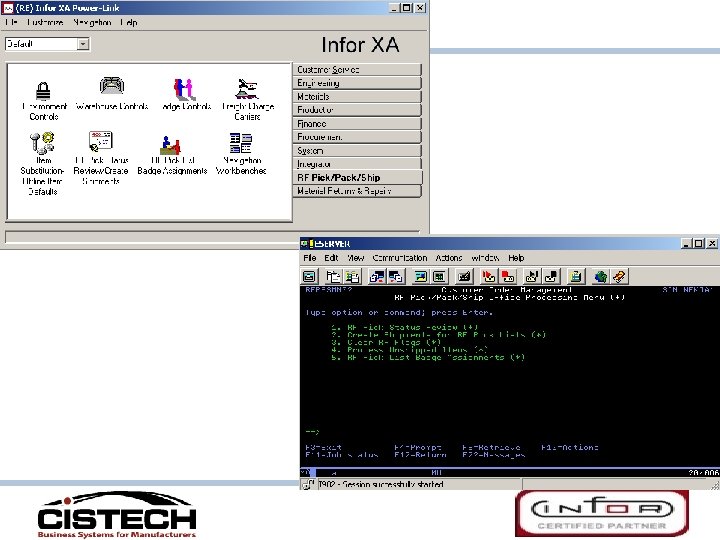The width and height of the screenshot is (720, 540).
Task: Click the Power-Link title bar application icon
Action: [8, 8]
